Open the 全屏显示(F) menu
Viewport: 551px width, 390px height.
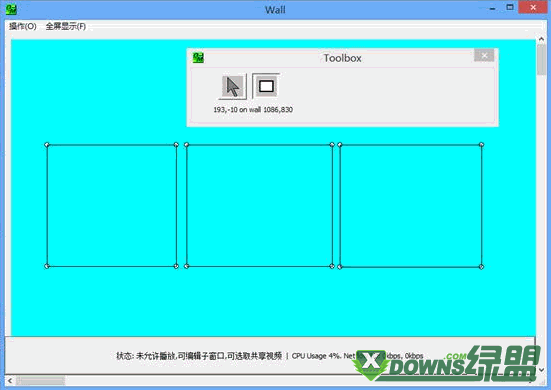click(66, 26)
